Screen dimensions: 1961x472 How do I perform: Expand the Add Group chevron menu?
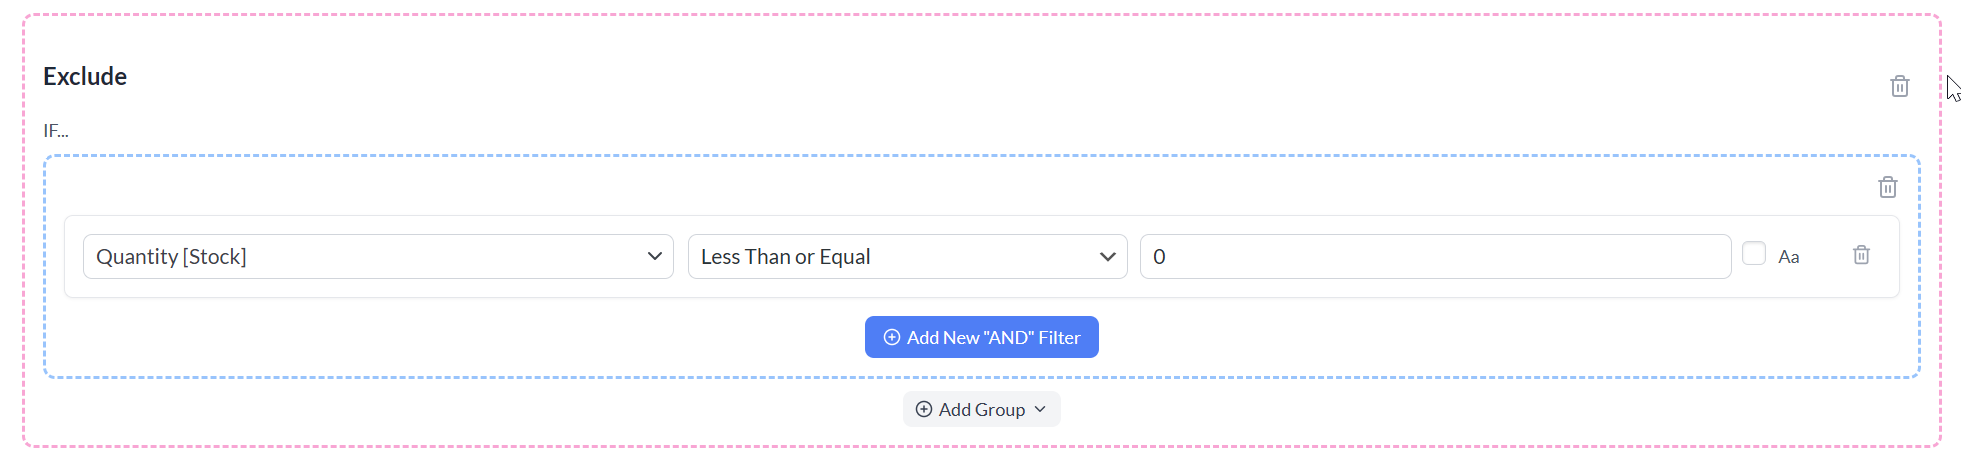[1040, 409]
